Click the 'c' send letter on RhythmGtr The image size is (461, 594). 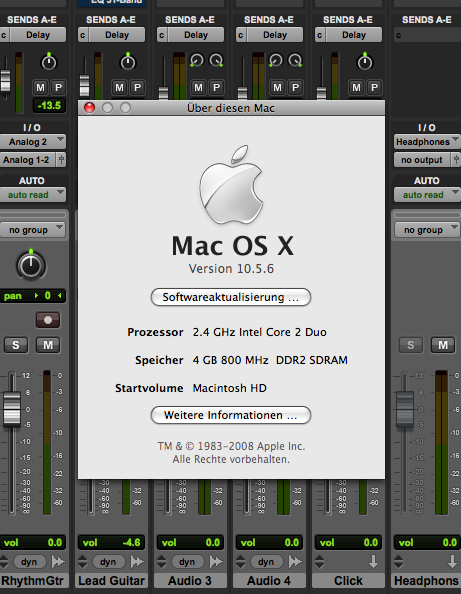[x=4, y=35]
